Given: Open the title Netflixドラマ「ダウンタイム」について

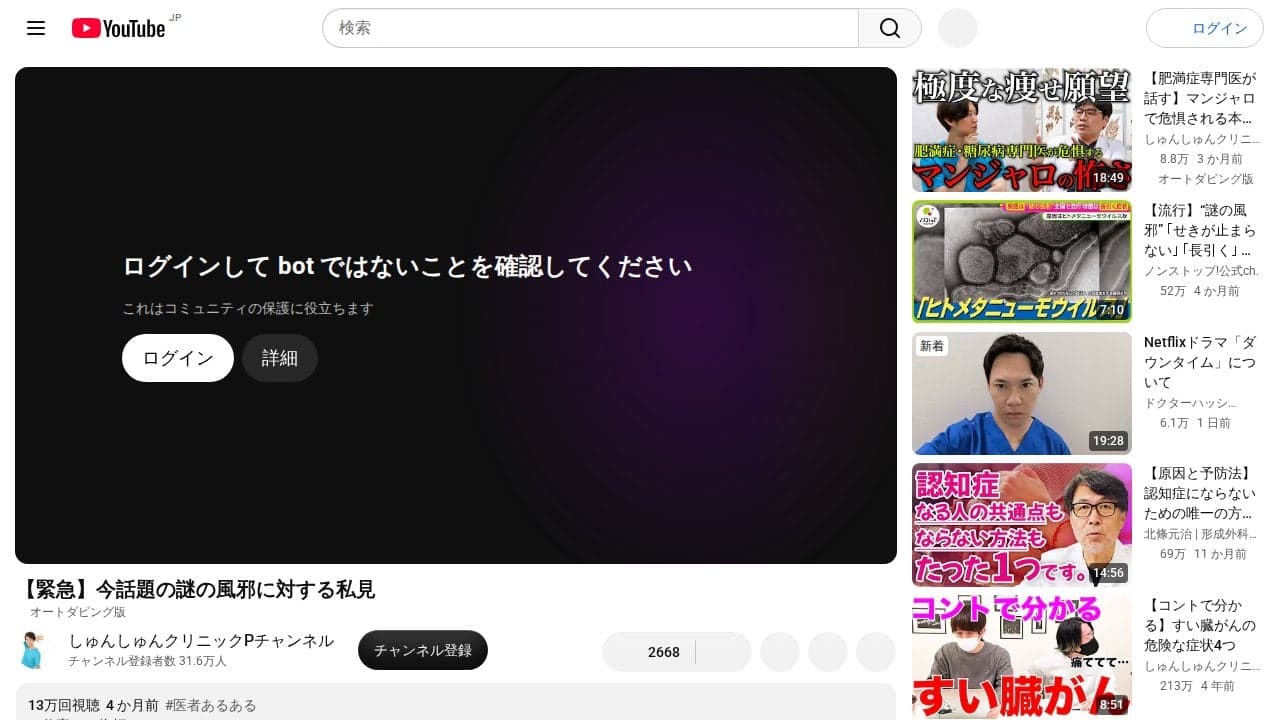Looking at the screenshot, I should click(x=1200, y=362).
